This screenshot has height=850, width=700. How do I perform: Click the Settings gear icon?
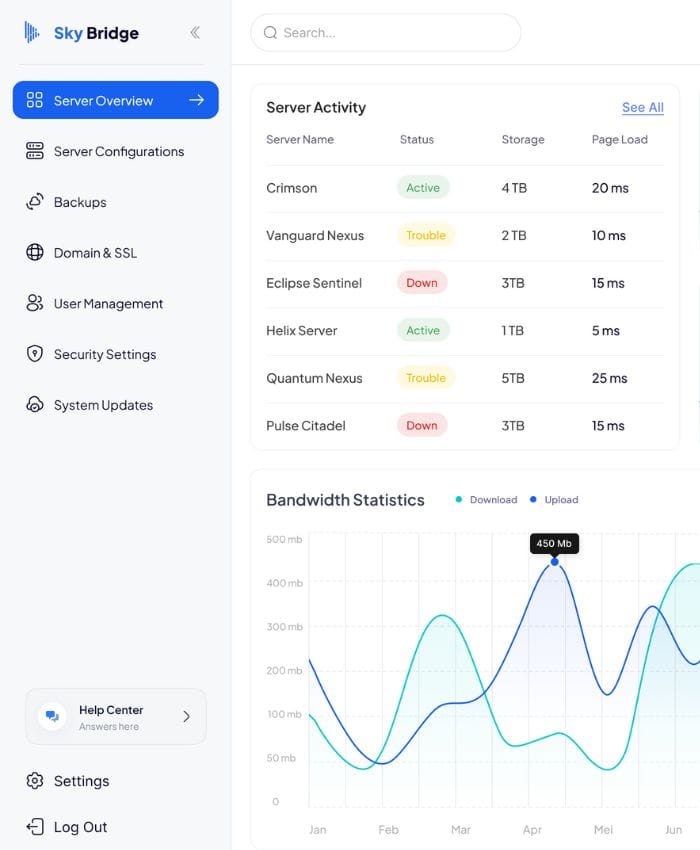pos(35,781)
